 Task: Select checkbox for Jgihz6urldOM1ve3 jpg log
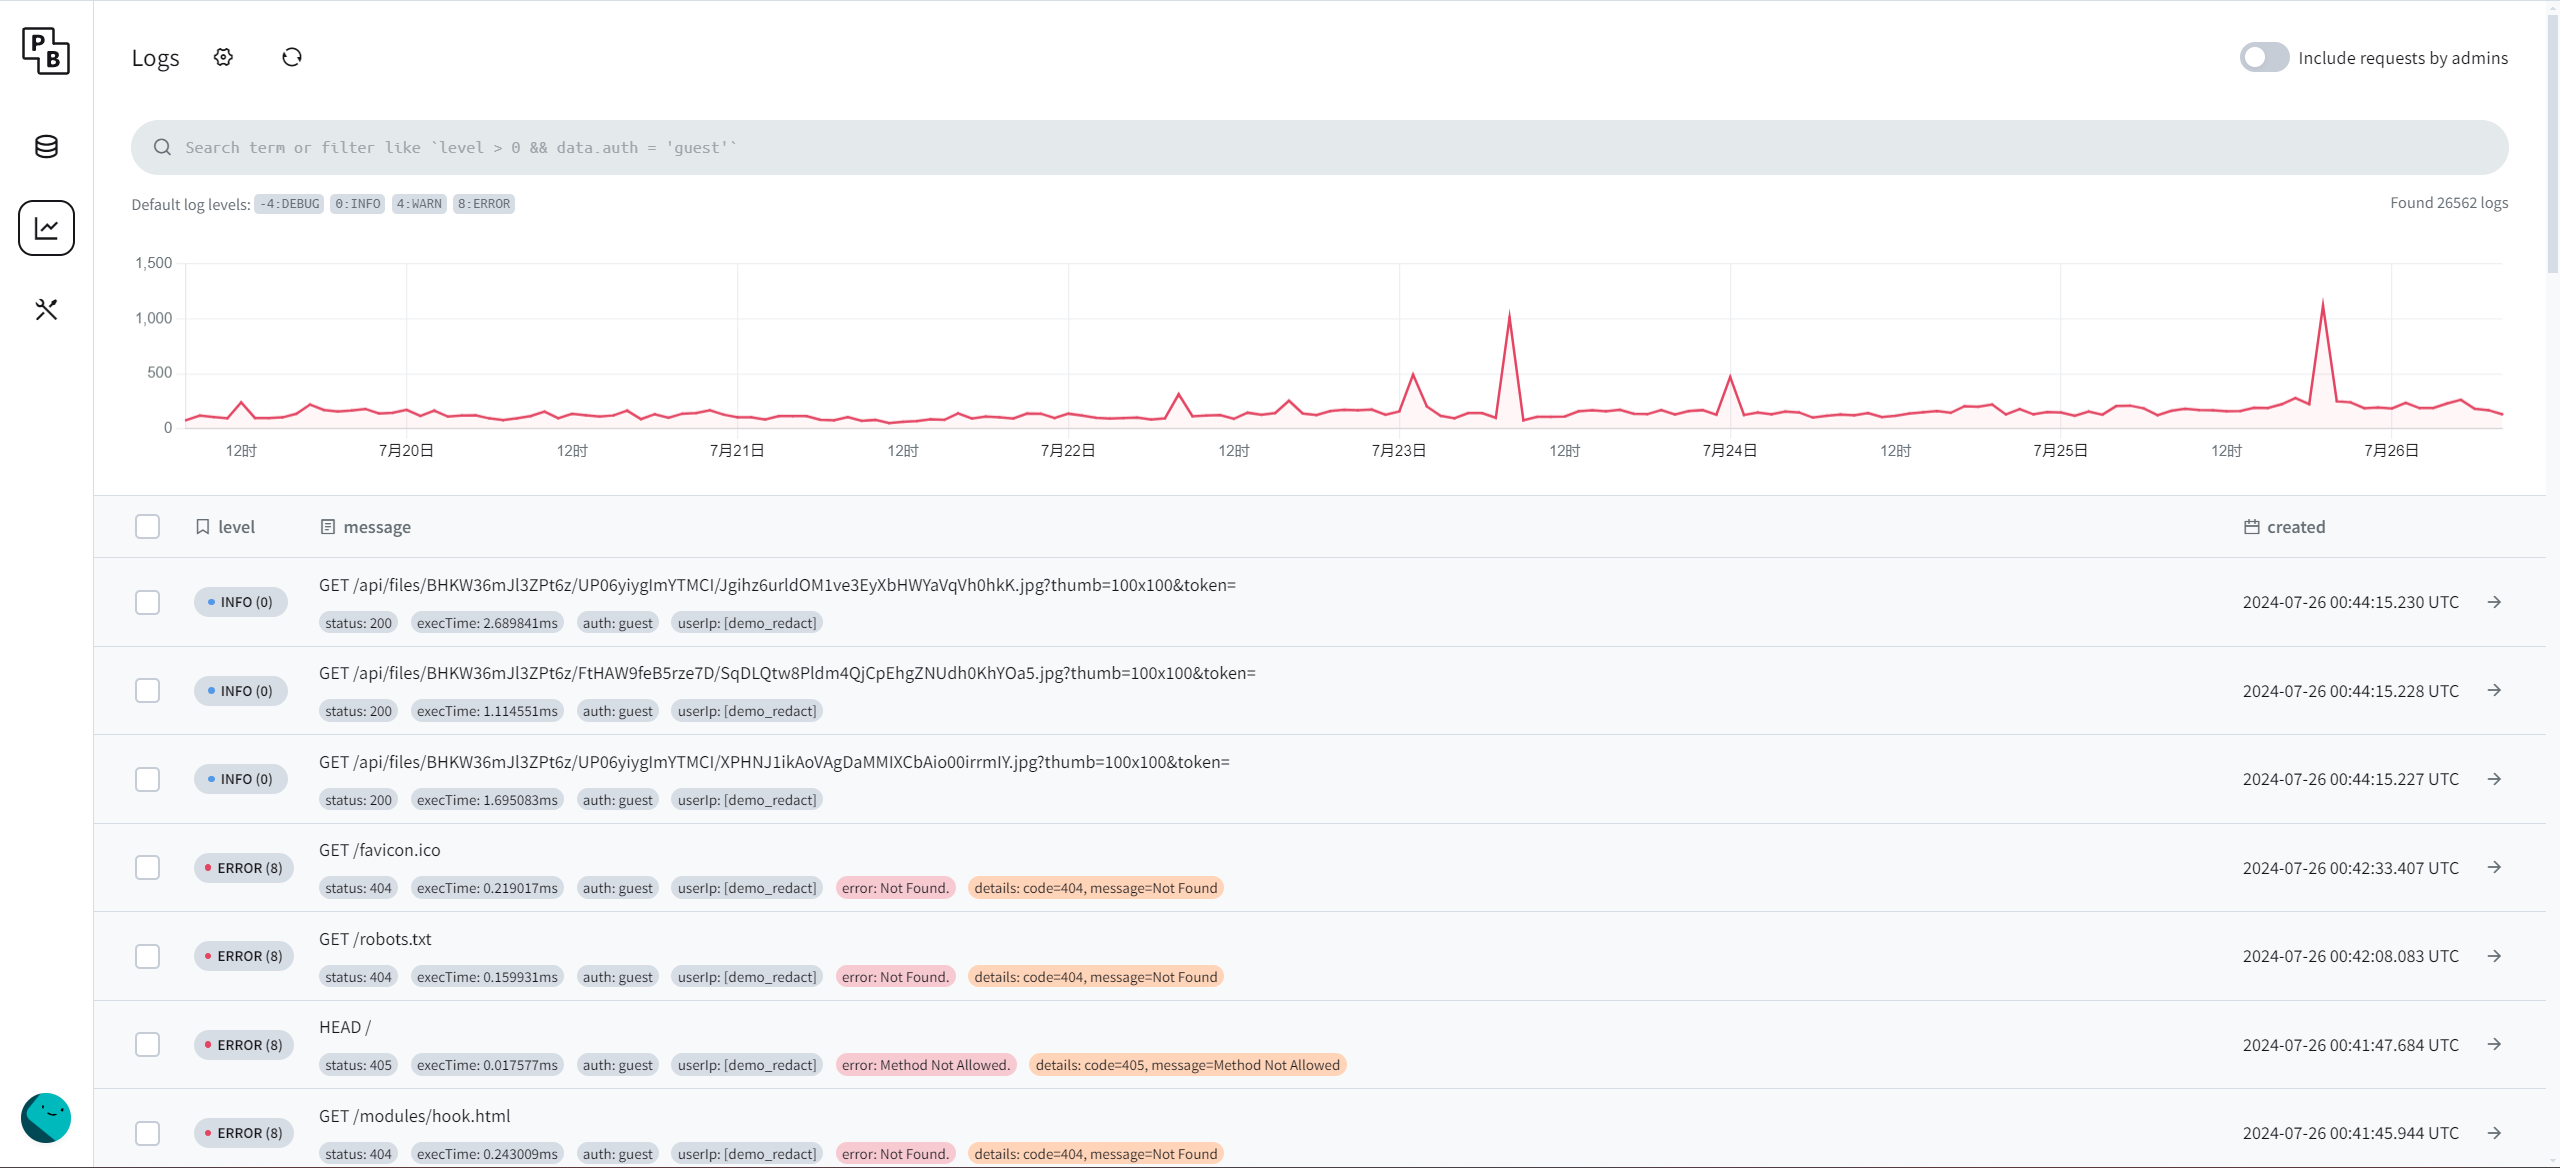pyautogui.click(x=147, y=602)
